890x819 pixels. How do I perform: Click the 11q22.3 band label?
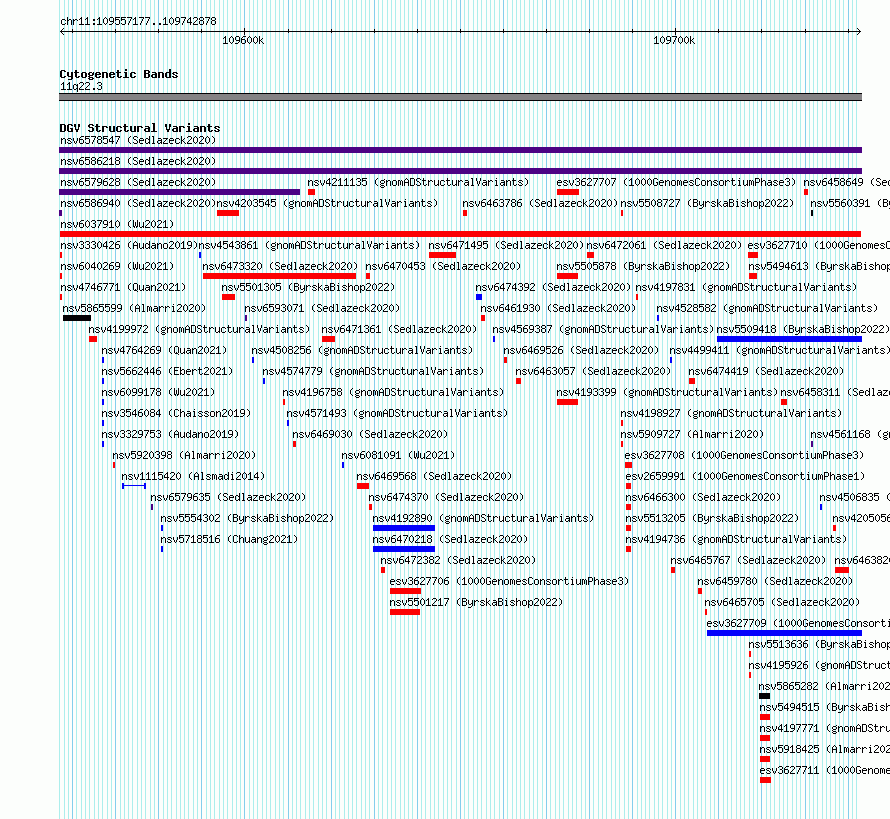(81, 86)
